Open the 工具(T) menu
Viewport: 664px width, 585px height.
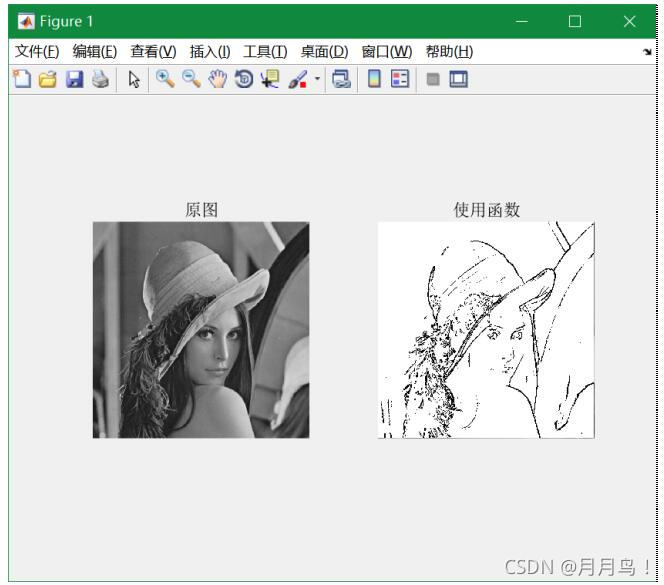[x=266, y=52]
